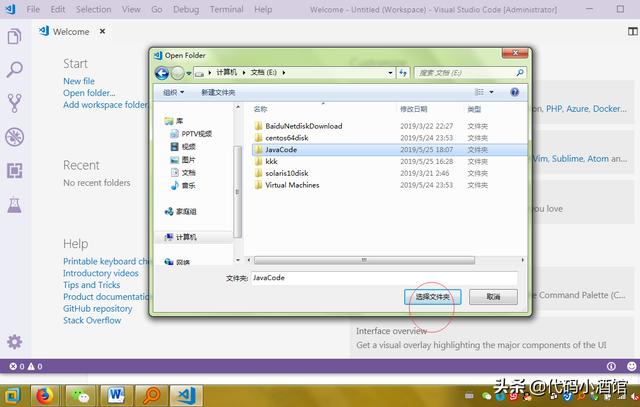Select the Virtual Machines folder
640x407 pixels.
(292, 185)
